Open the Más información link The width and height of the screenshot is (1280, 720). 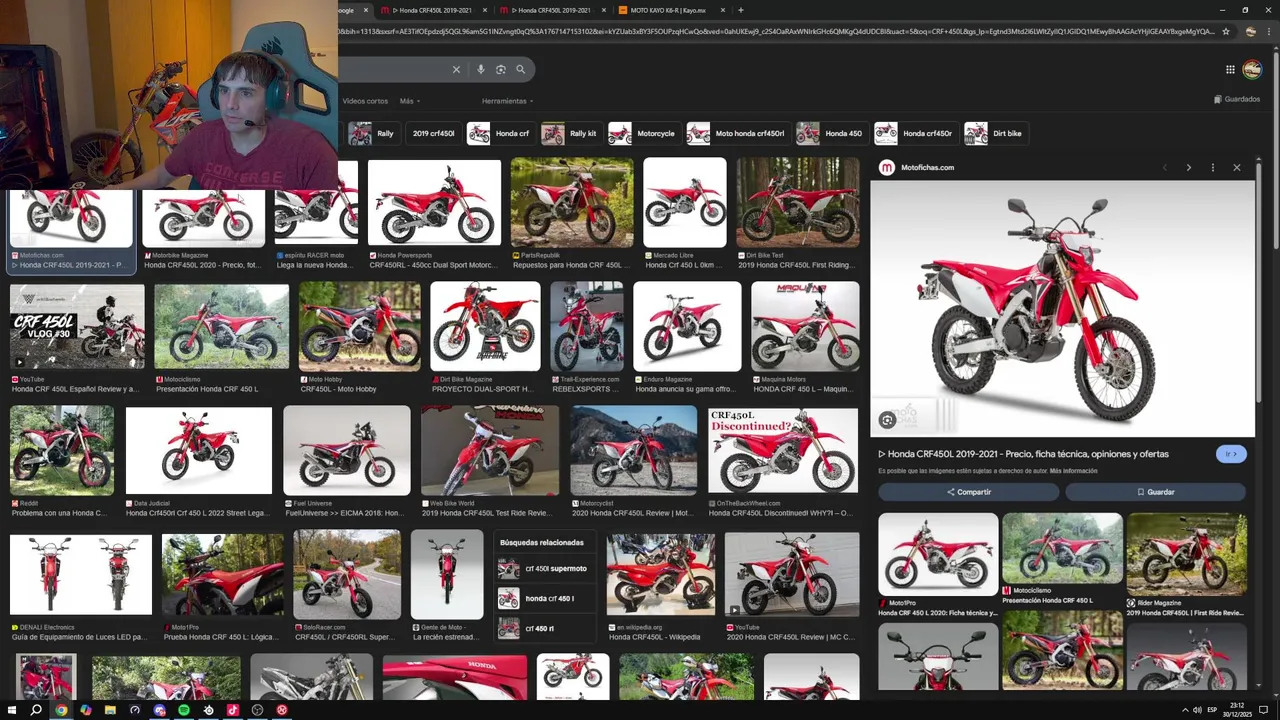tap(1074, 471)
